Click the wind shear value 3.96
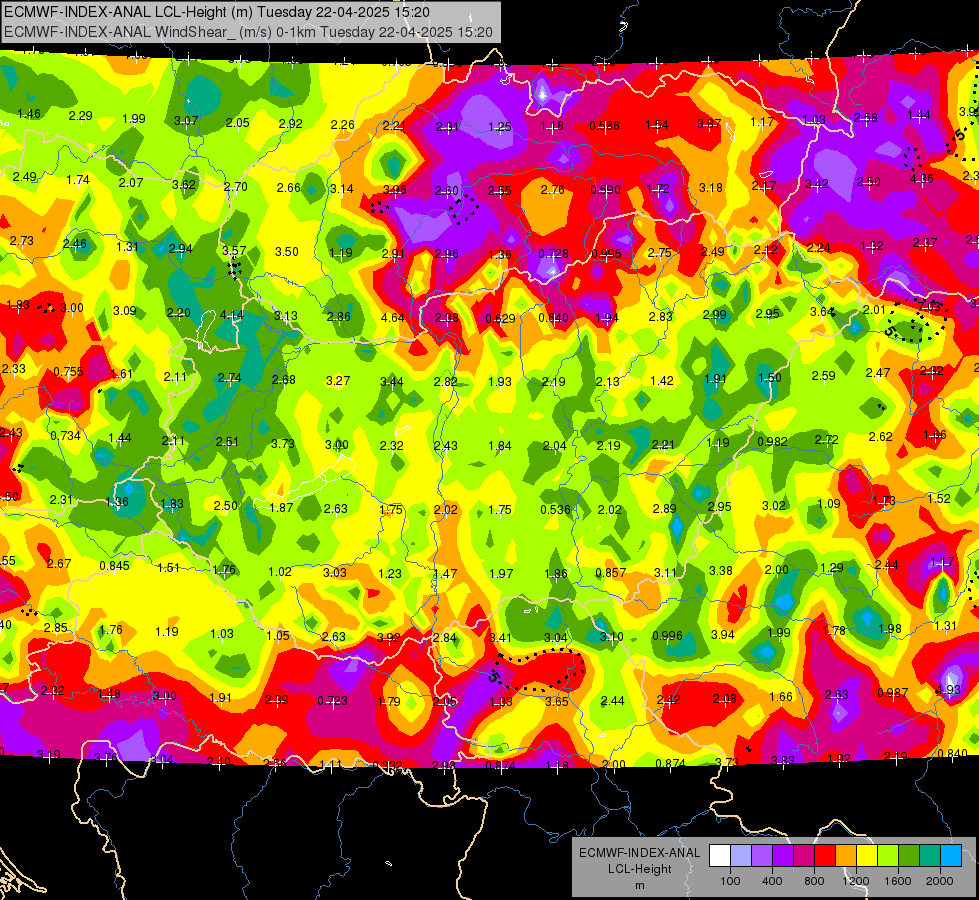Image resolution: width=979 pixels, height=900 pixels. [395, 189]
